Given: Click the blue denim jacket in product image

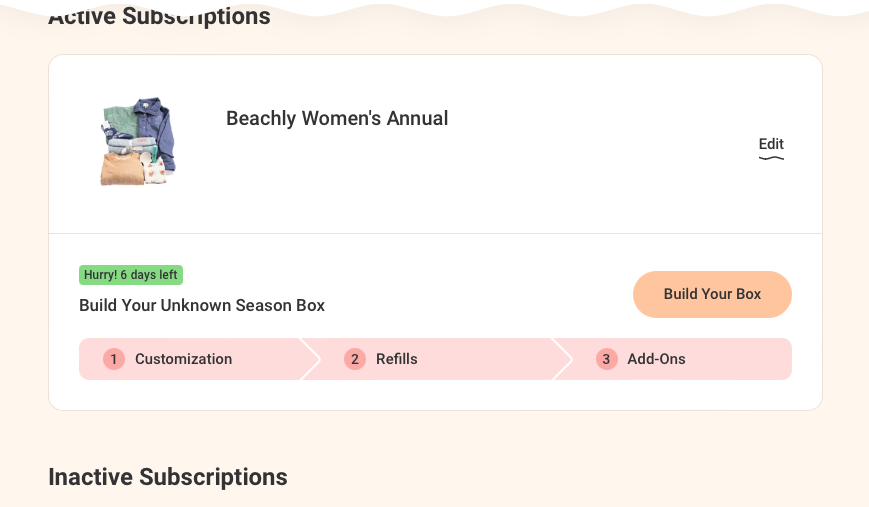Looking at the screenshot, I should 157,125.
